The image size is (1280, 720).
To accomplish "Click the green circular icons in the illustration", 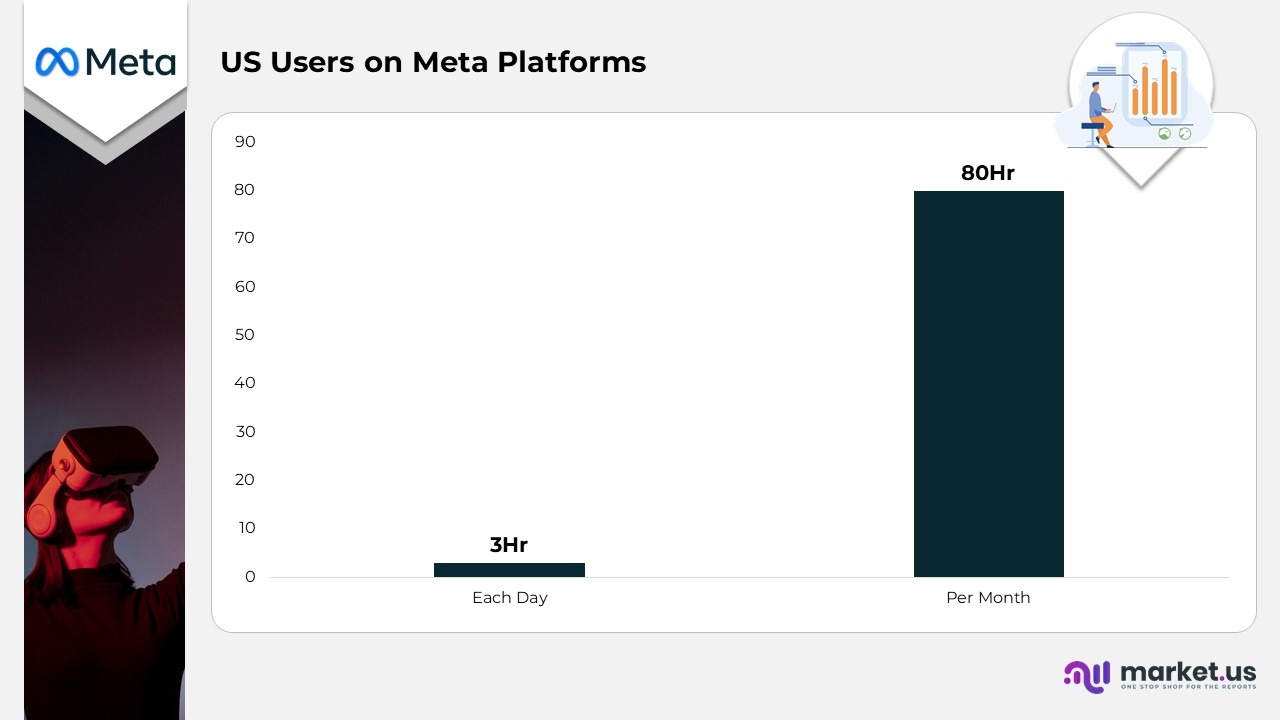I will point(1174,133).
